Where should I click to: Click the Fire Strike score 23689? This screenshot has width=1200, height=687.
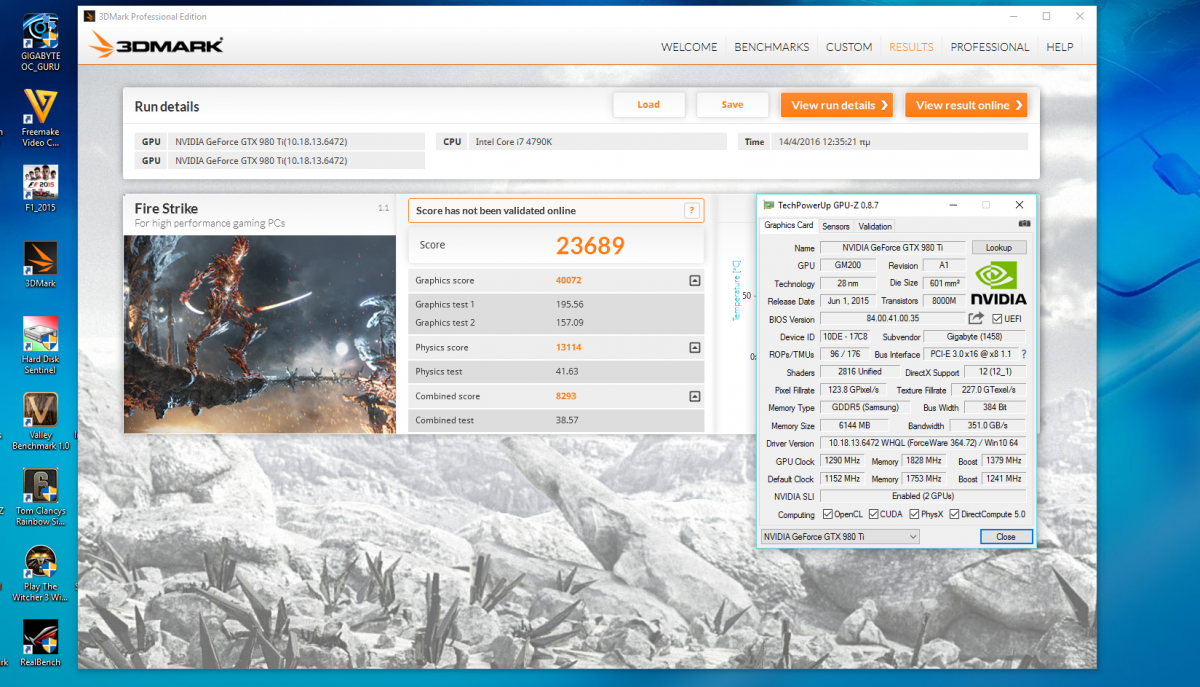pos(590,245)
